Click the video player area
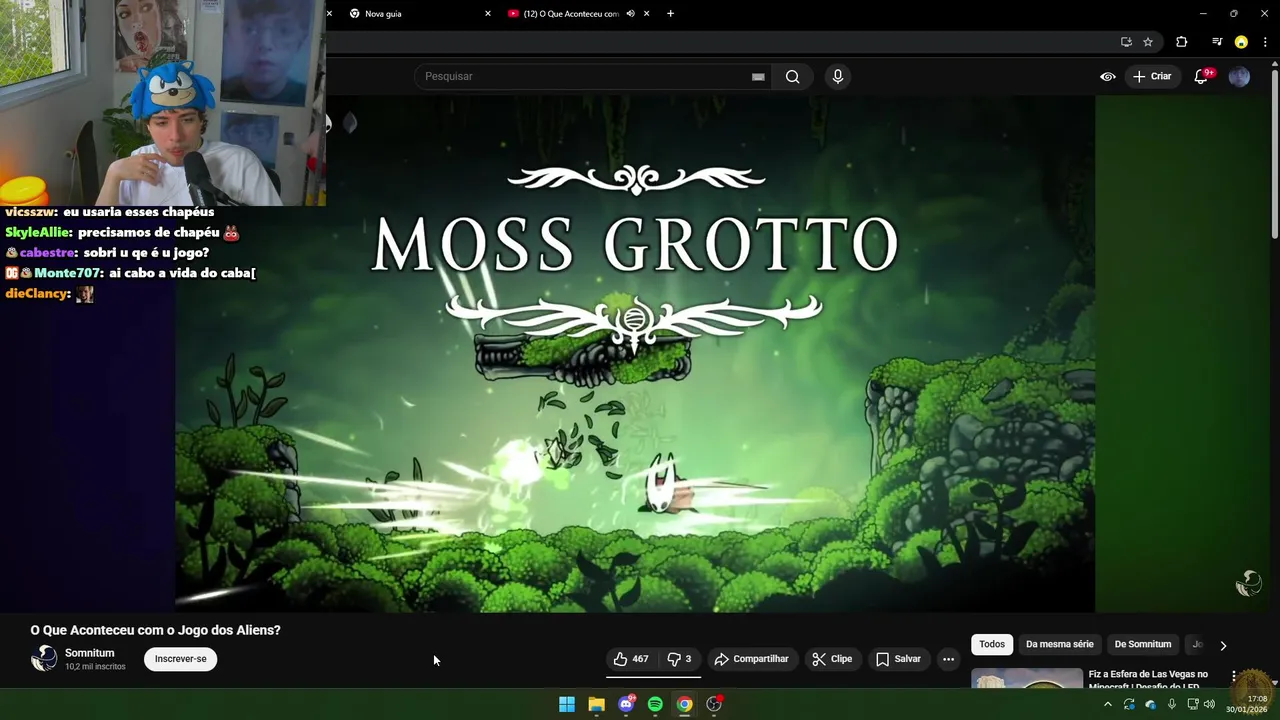The image size is (1280, 720). point(635,353)
